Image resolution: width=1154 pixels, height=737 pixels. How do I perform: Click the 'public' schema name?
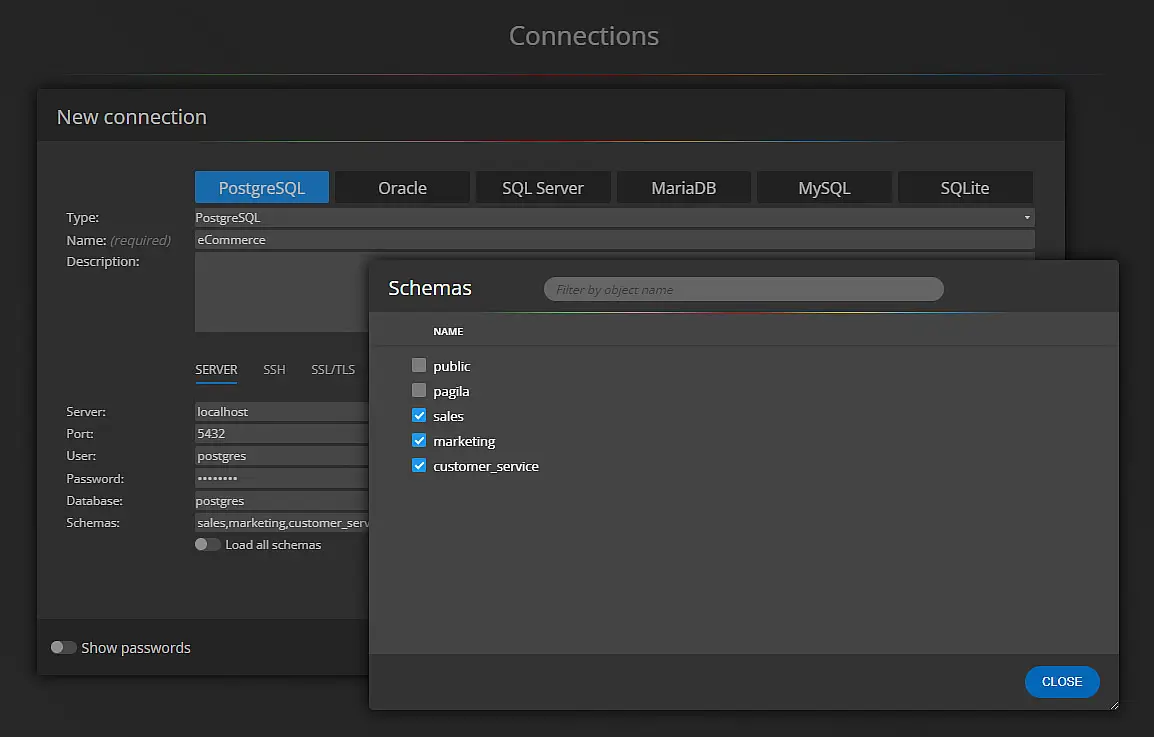451,367
